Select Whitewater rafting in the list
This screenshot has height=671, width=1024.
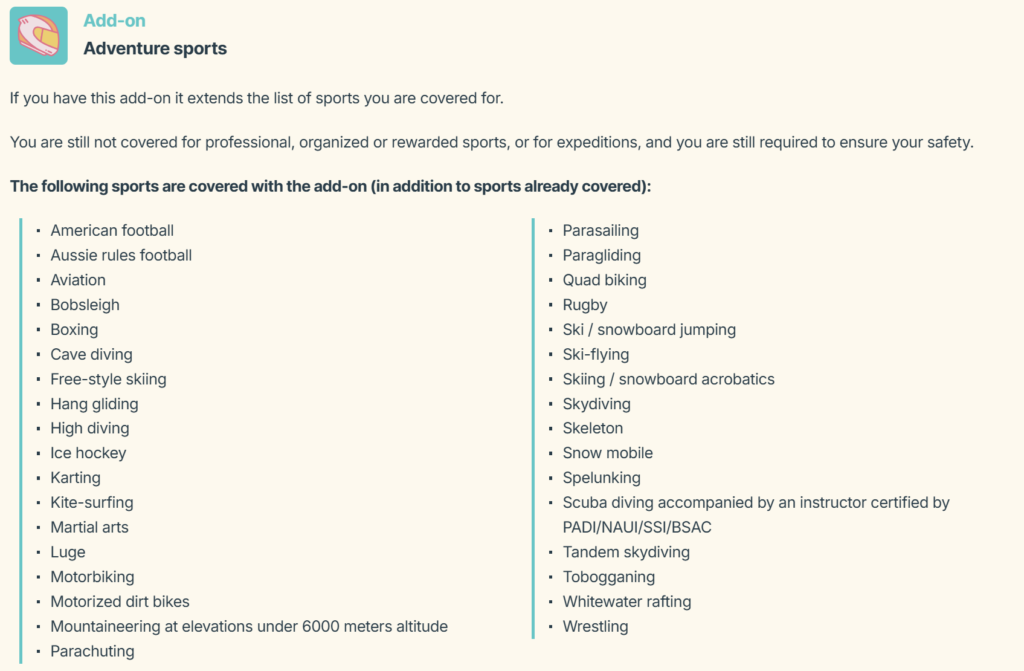(626, 602)
